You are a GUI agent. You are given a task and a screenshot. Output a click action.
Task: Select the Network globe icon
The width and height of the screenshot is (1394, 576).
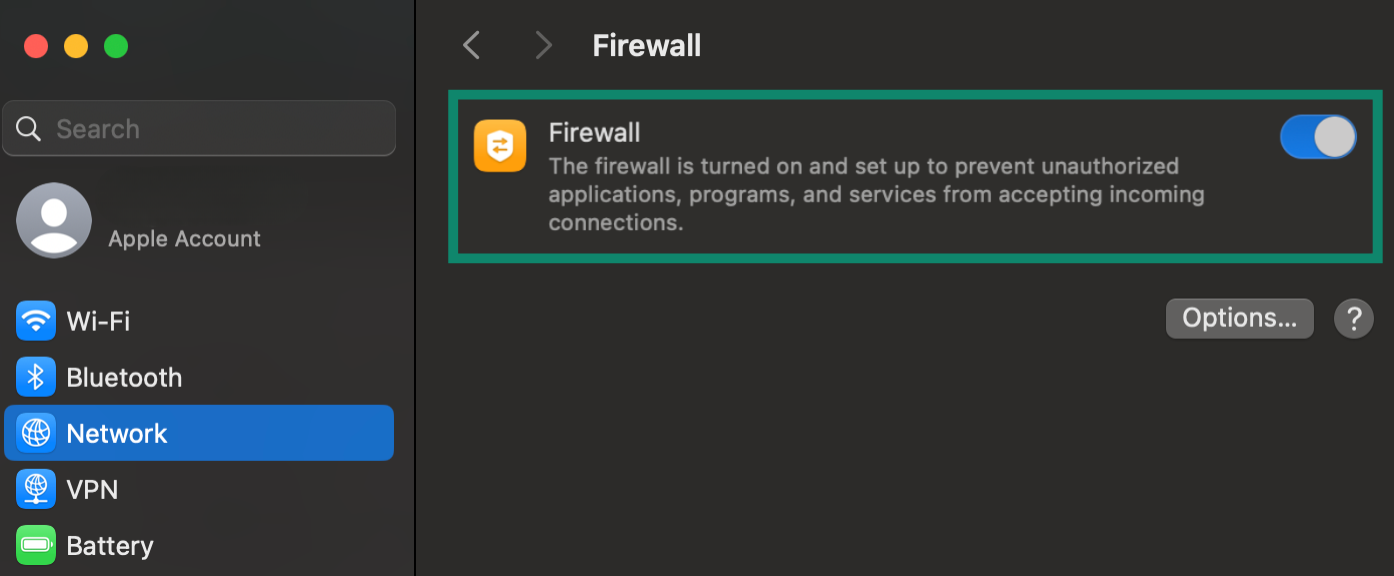(x=33, y=432)
